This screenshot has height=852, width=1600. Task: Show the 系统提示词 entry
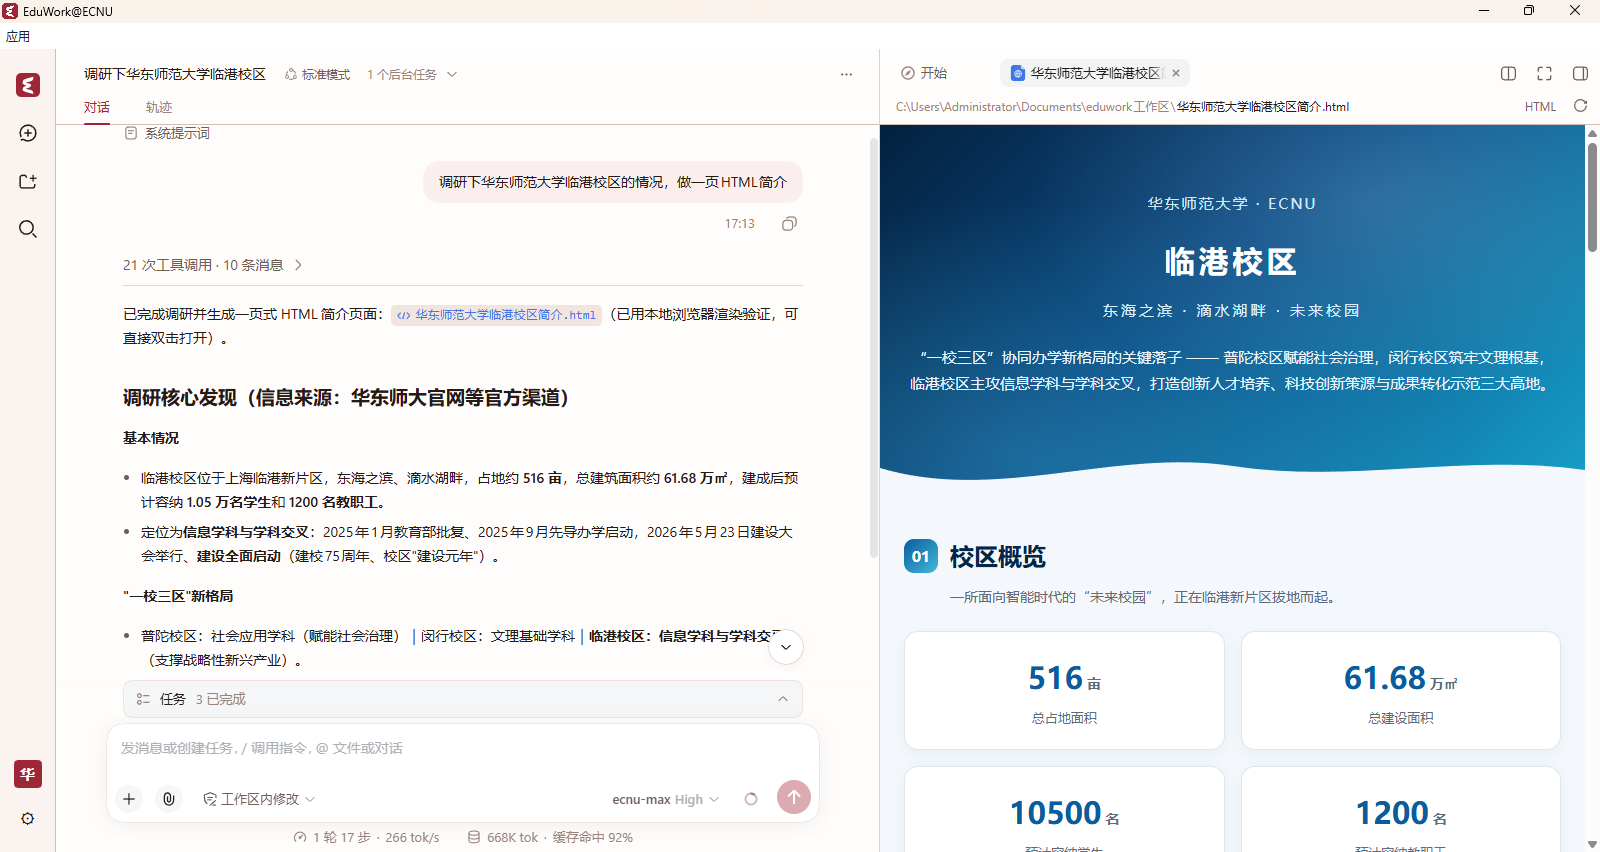click(167, 133)
